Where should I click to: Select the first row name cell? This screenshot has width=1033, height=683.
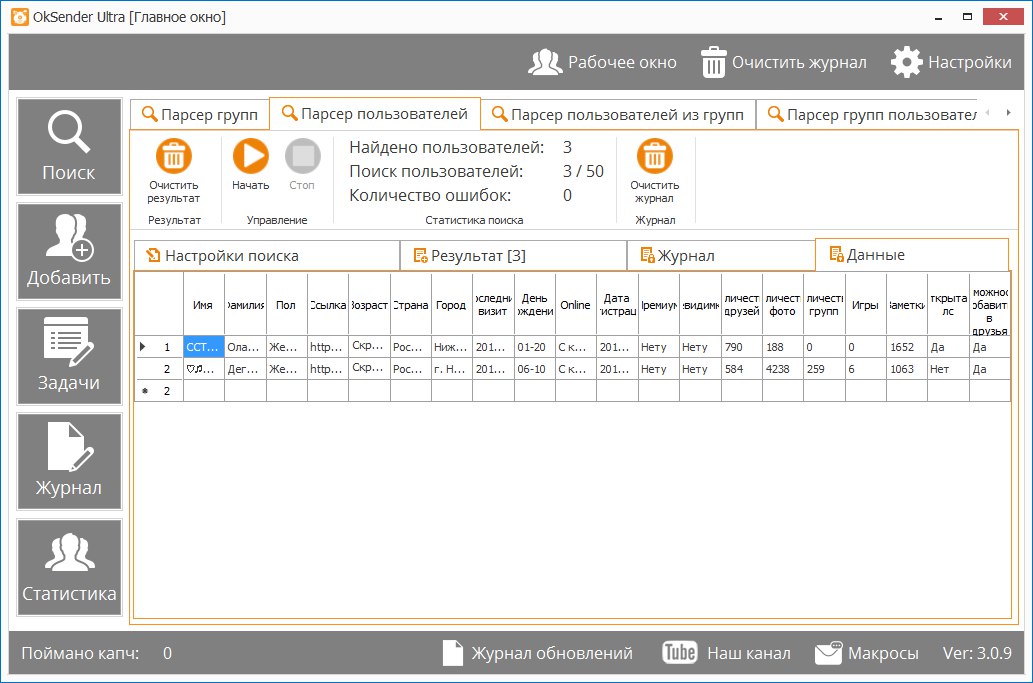(203, 347)
